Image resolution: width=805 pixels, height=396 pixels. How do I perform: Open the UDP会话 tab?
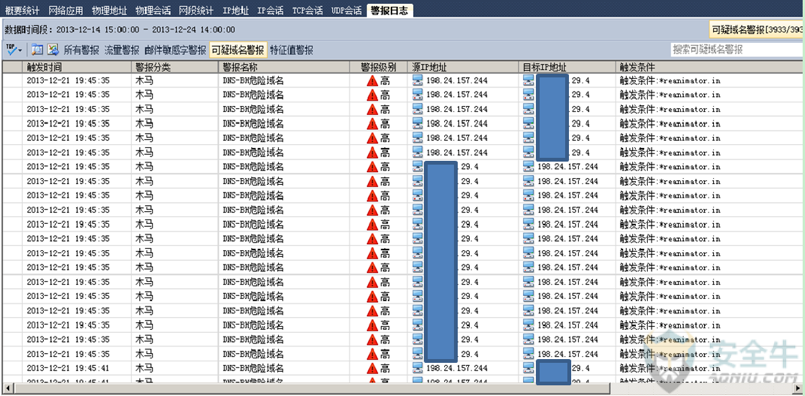pos(347,10)
